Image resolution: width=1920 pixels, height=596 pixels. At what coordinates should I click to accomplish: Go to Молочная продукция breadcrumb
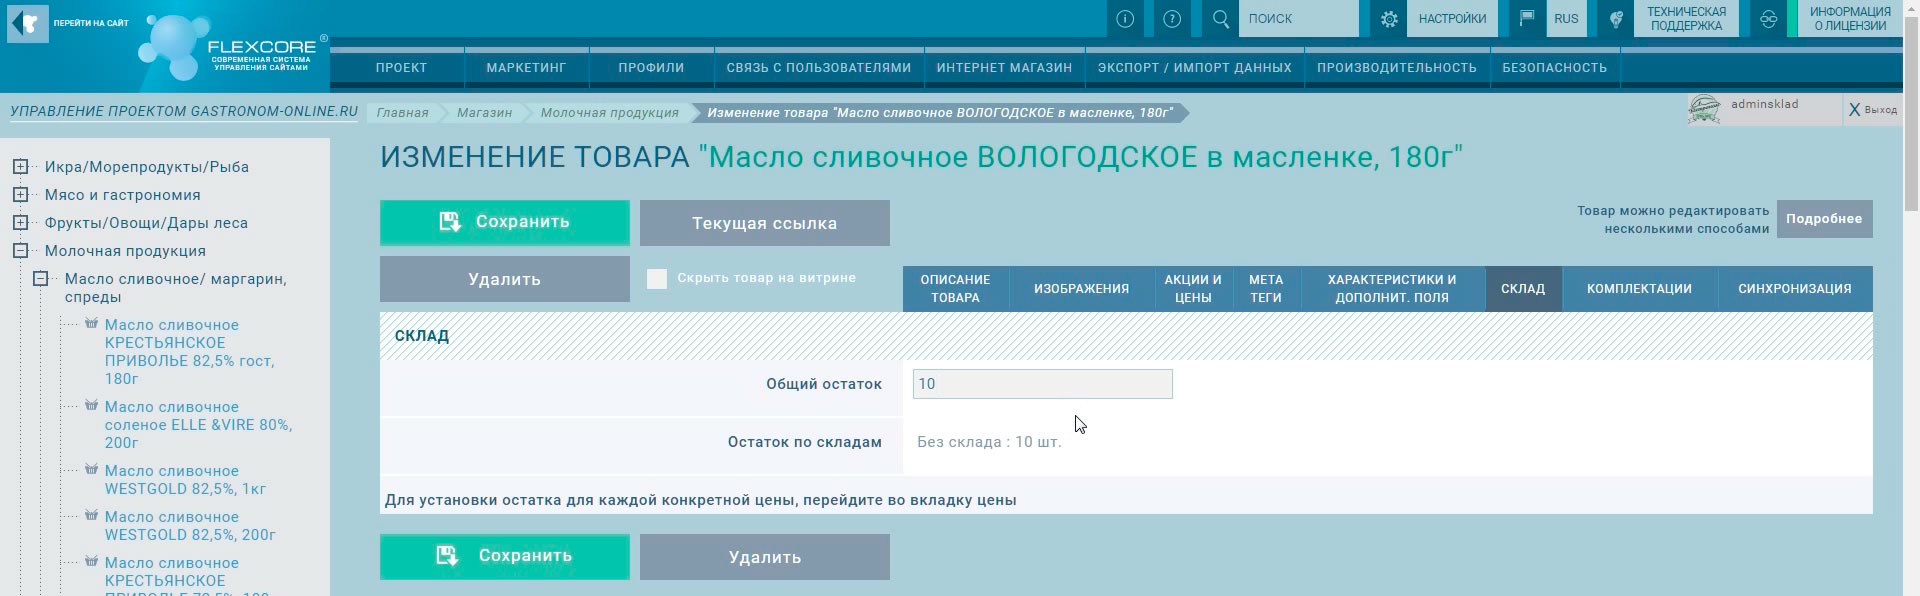pyautogui.click(x=610, y=113)
